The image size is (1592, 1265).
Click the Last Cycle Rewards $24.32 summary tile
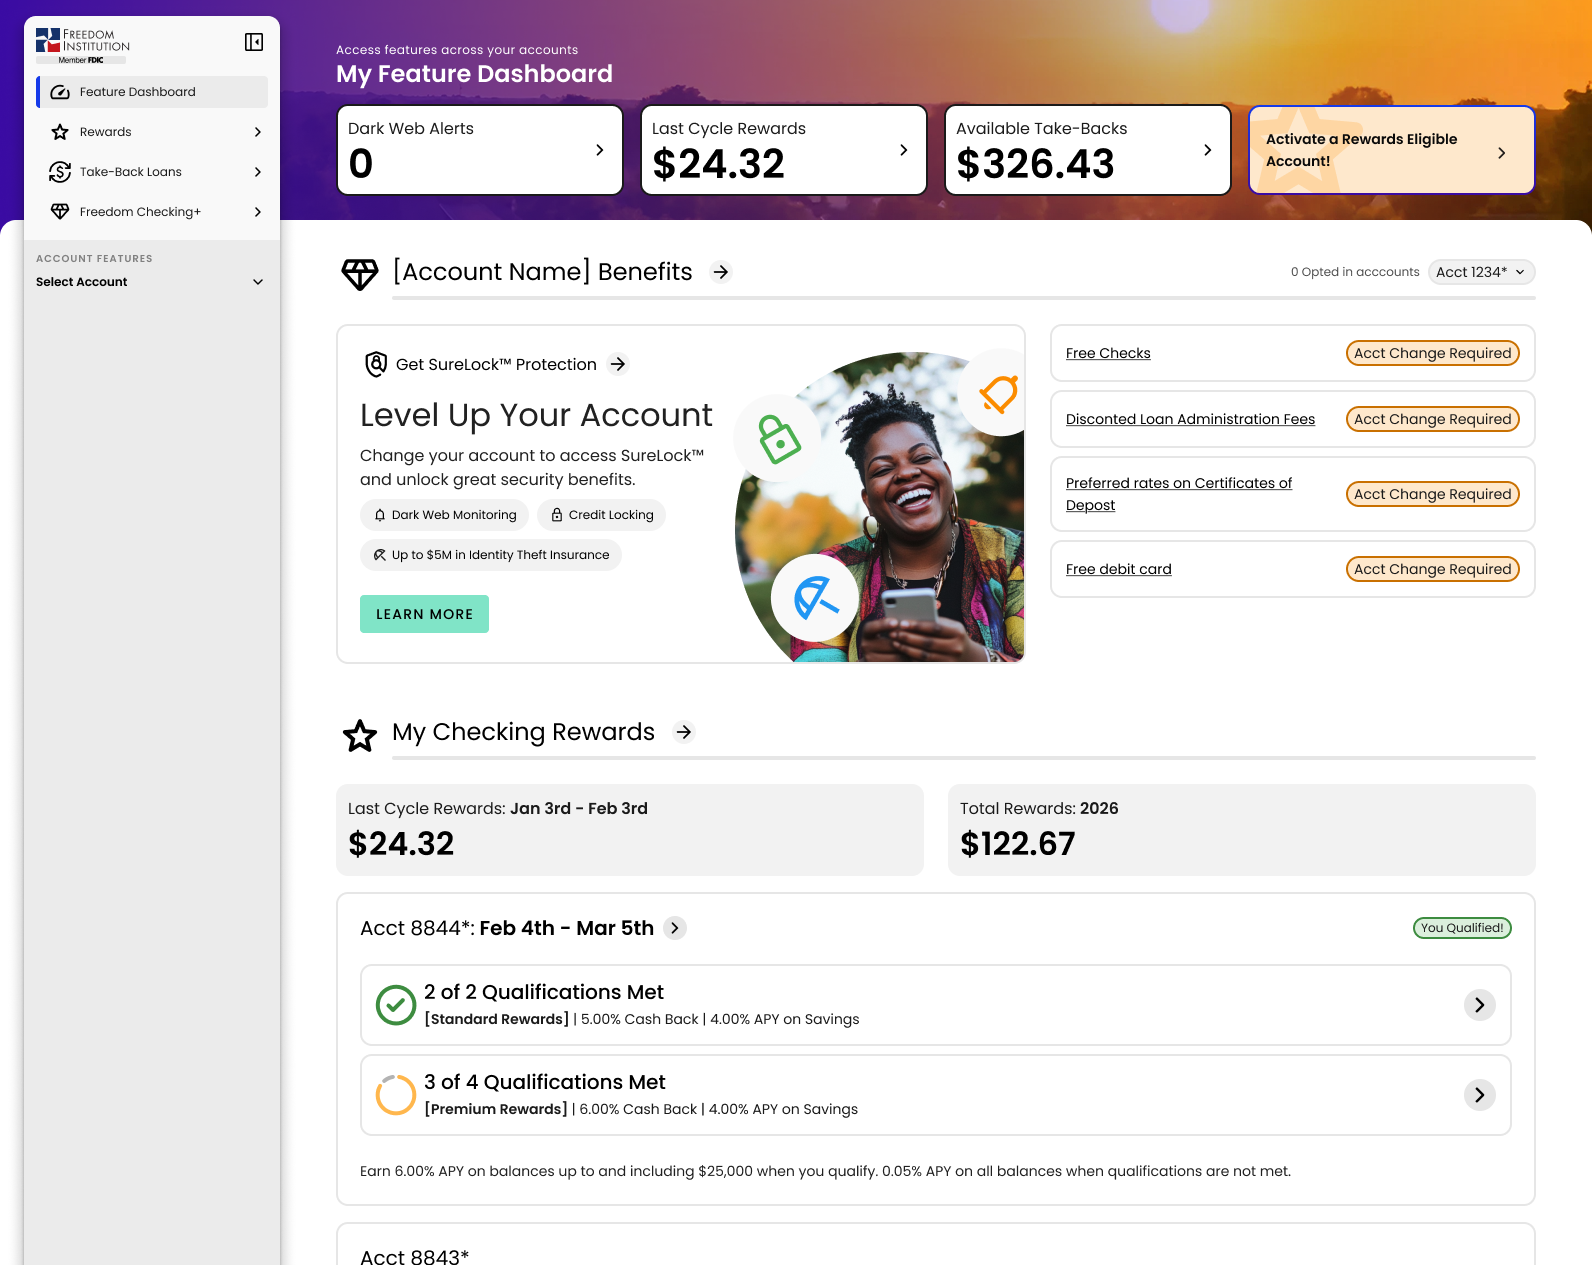[630, 830]
